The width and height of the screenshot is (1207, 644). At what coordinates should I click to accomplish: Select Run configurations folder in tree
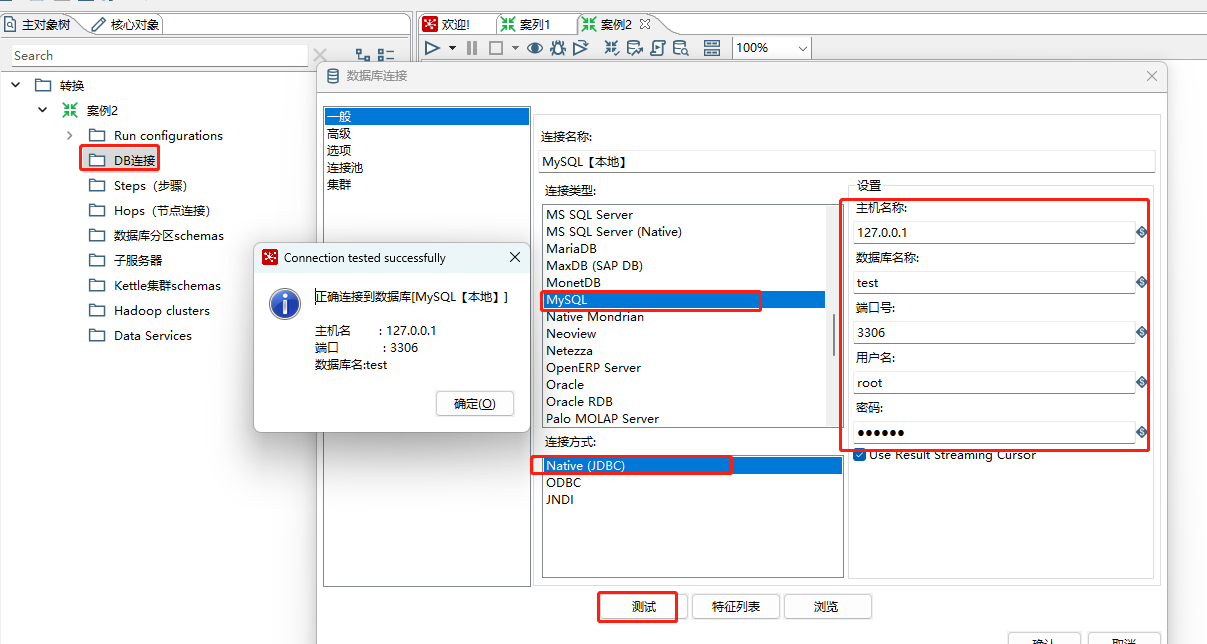coord(155,135)
